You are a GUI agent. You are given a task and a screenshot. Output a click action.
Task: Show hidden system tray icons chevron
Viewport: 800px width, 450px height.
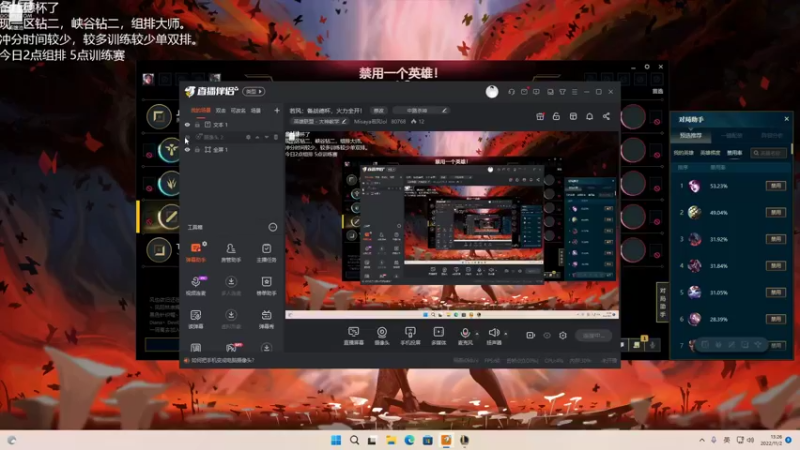[702, 440]
